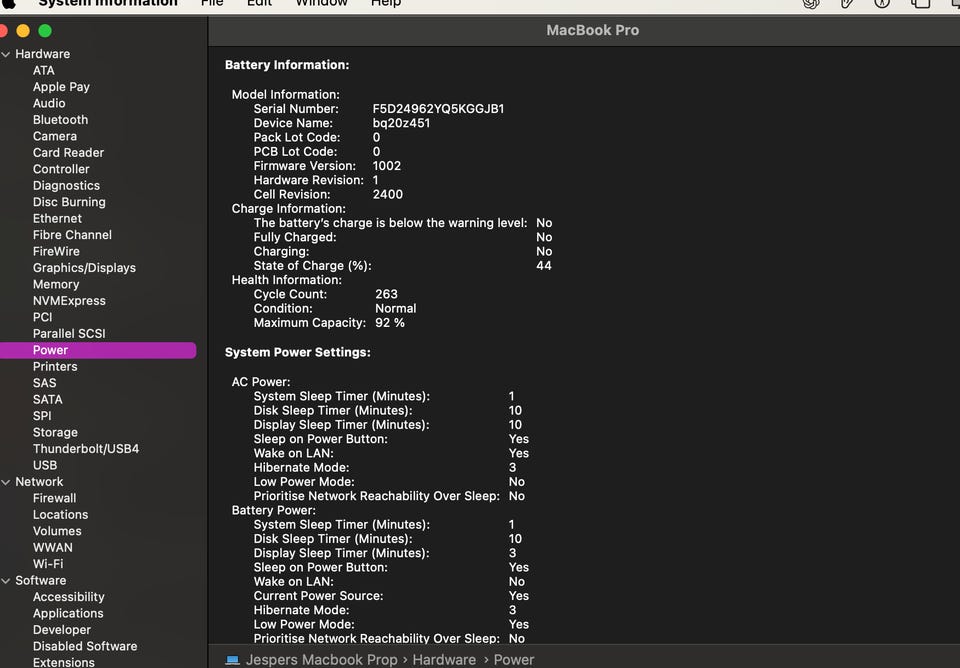Image resolution: width=960 pixels, height=668 pixels.
Task: Collapse the Network category chevron
Action: tap(6, 482)
